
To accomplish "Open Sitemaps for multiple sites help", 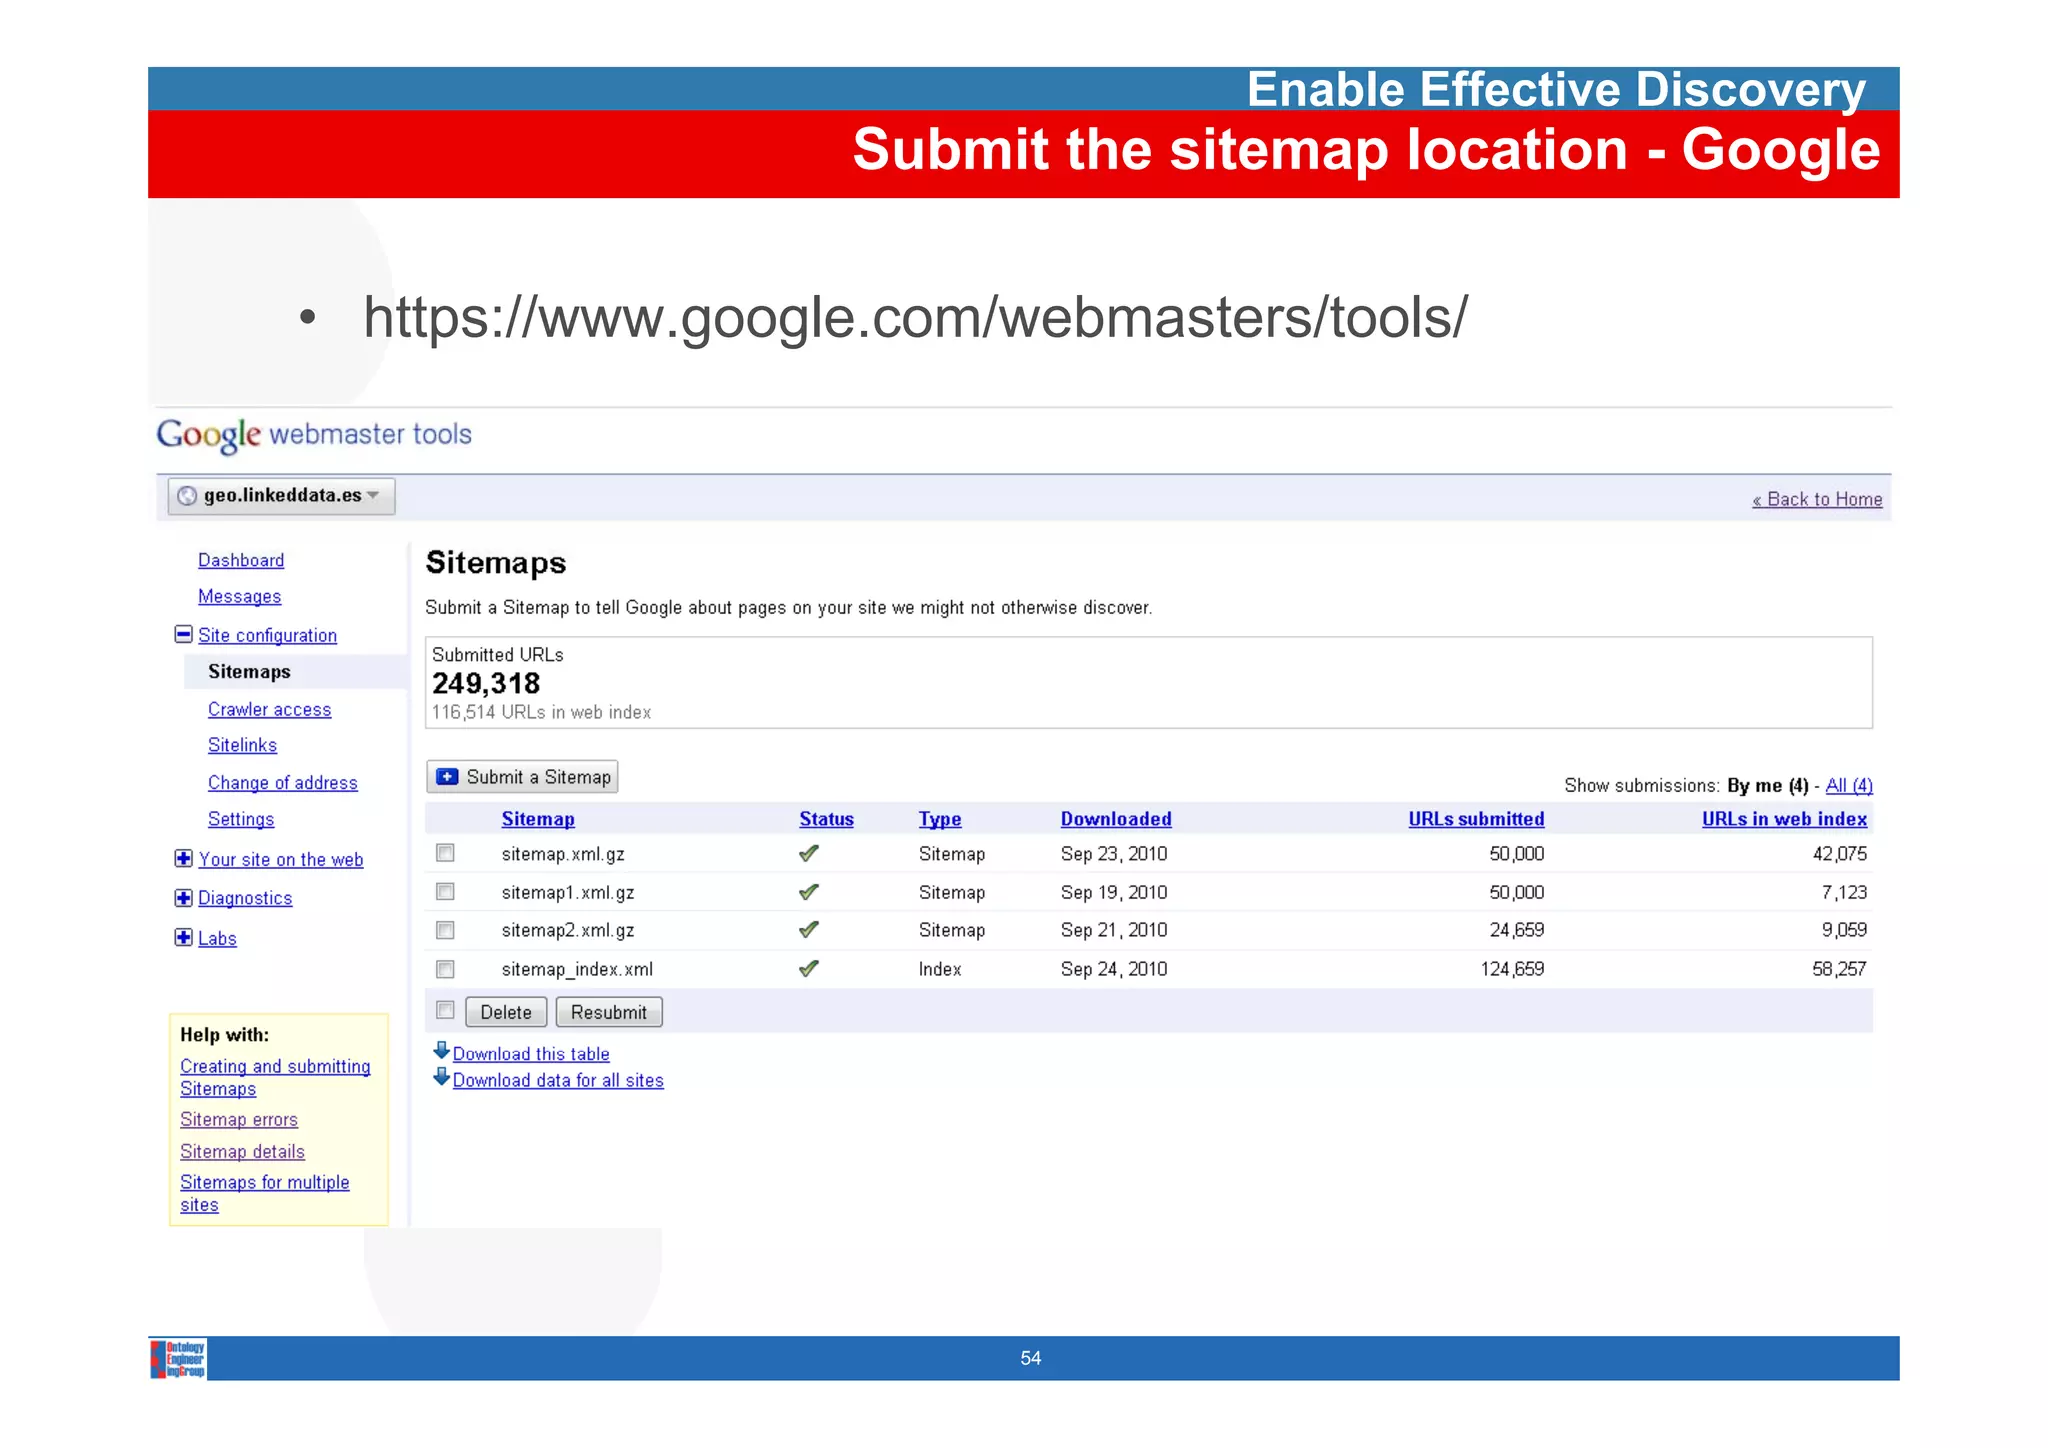I will coord(265,1194).
